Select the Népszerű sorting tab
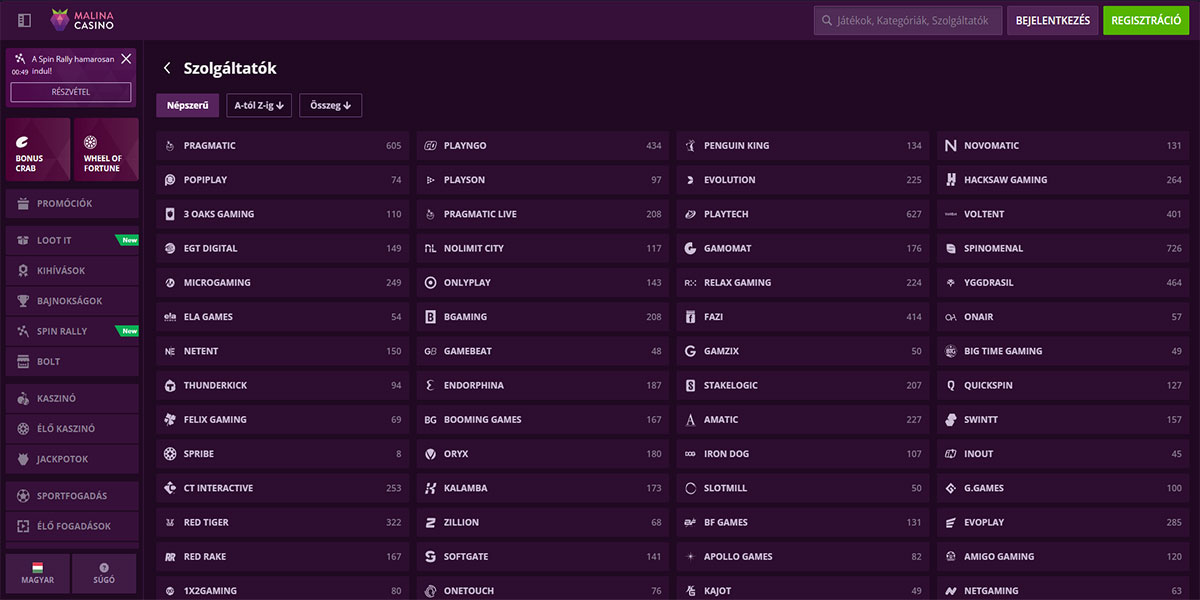This screenshot has width=1200, height=600. (187, 105)
